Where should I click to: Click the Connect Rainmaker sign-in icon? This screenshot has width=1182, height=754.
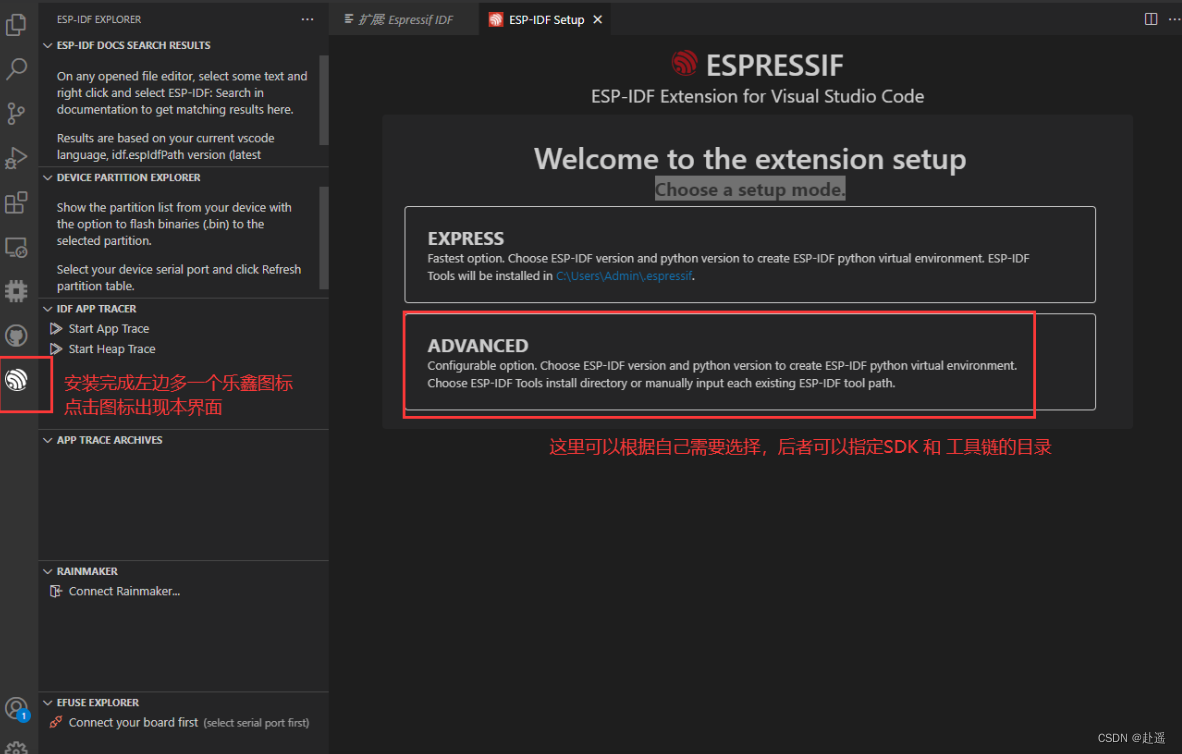[x=56, y=591]
